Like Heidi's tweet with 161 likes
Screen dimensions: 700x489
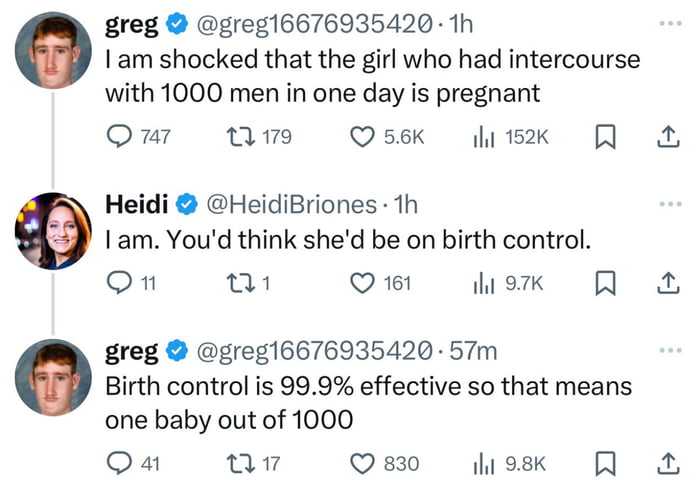pos(363,284)
